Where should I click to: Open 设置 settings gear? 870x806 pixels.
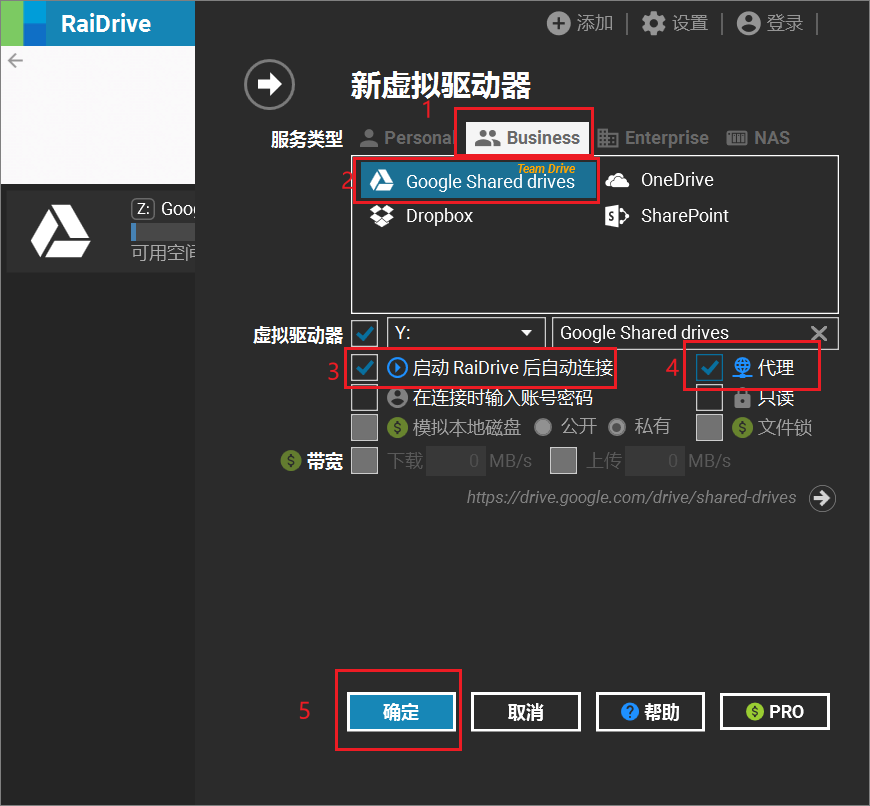653,23
